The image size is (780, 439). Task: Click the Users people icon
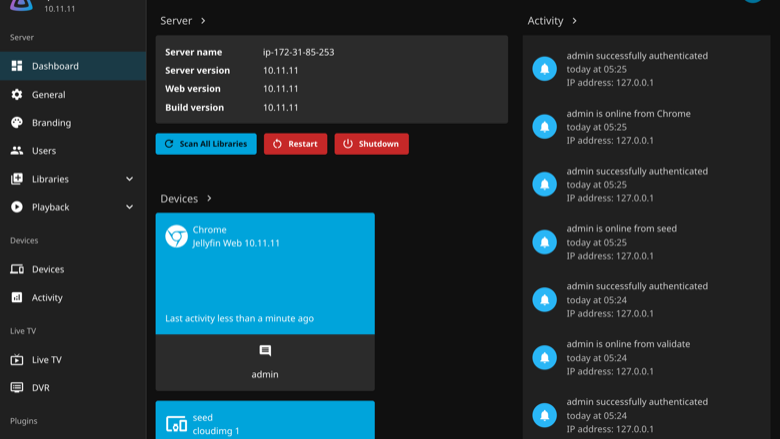pyautogui.click(x=17, y=151)
